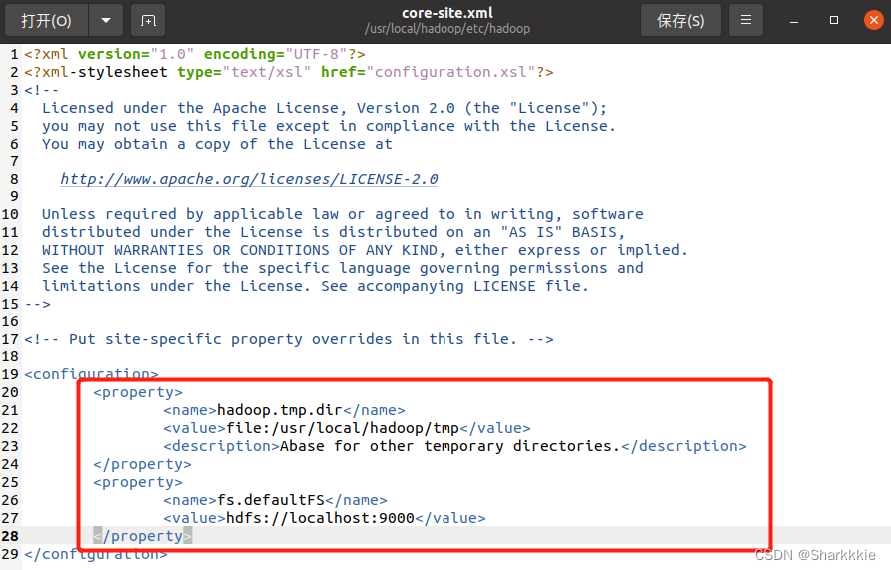Click 'limitations under the License' line
Image resolution: width=891 pixels, height=570 pixels.
[315, 286]
